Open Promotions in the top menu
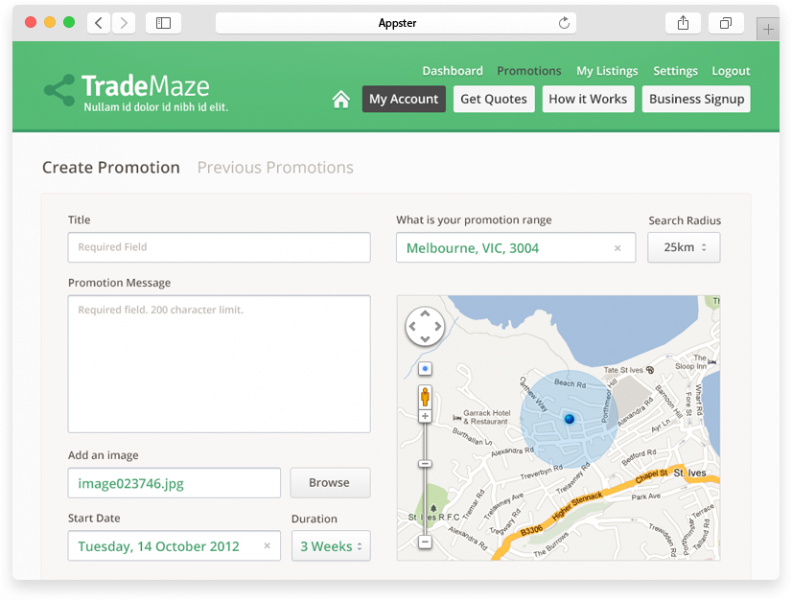 point(529,71)
